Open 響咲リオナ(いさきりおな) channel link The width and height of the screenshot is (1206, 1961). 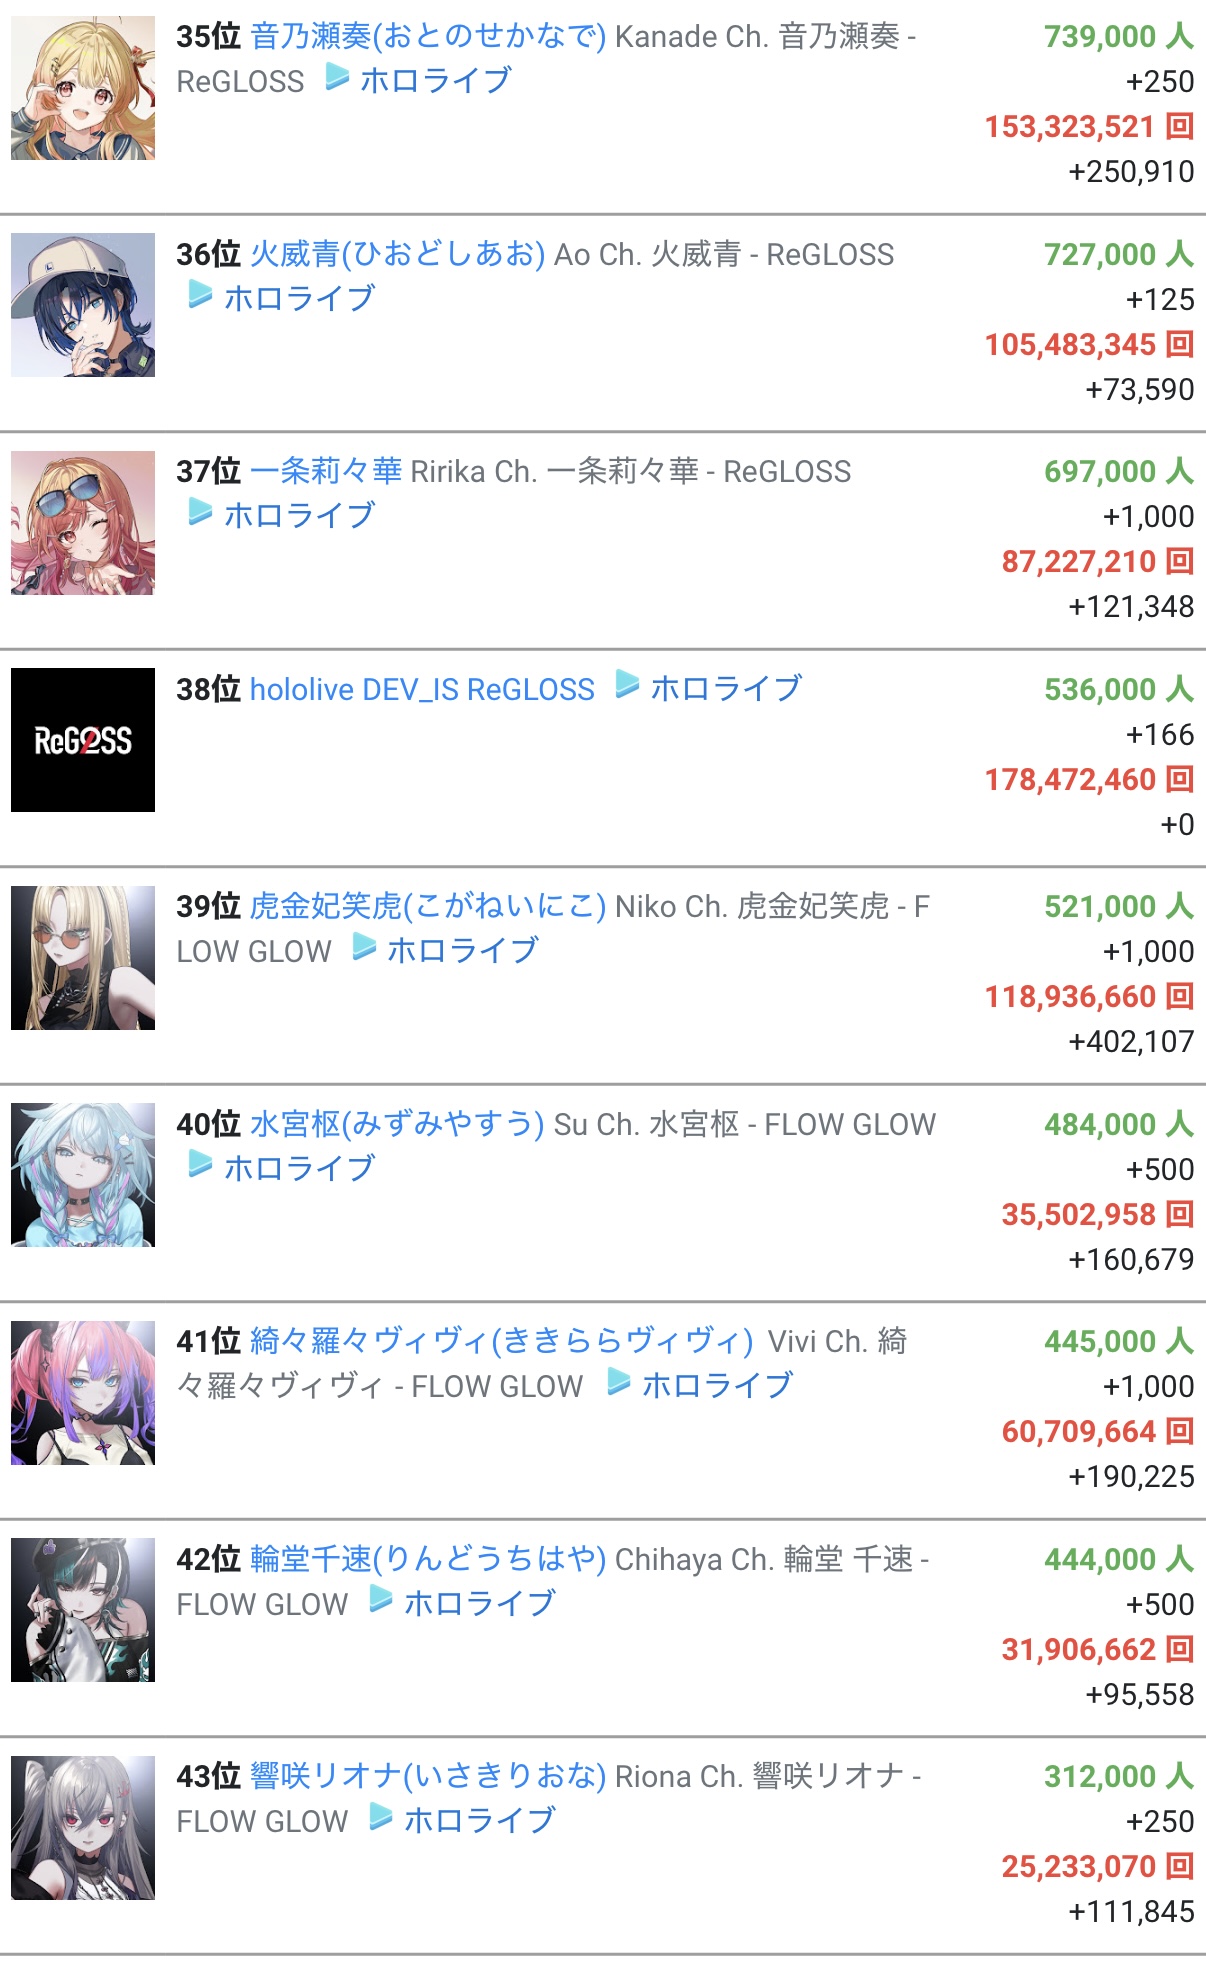pos(428,1776)
